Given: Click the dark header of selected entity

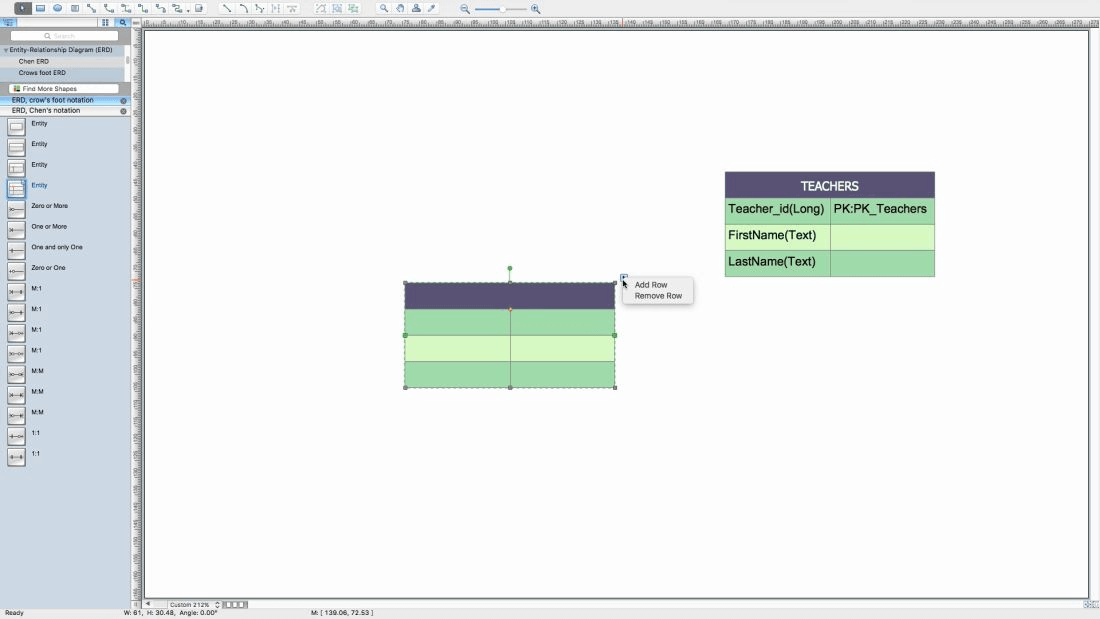Looking at the screenshot, I should click(510, 296).
